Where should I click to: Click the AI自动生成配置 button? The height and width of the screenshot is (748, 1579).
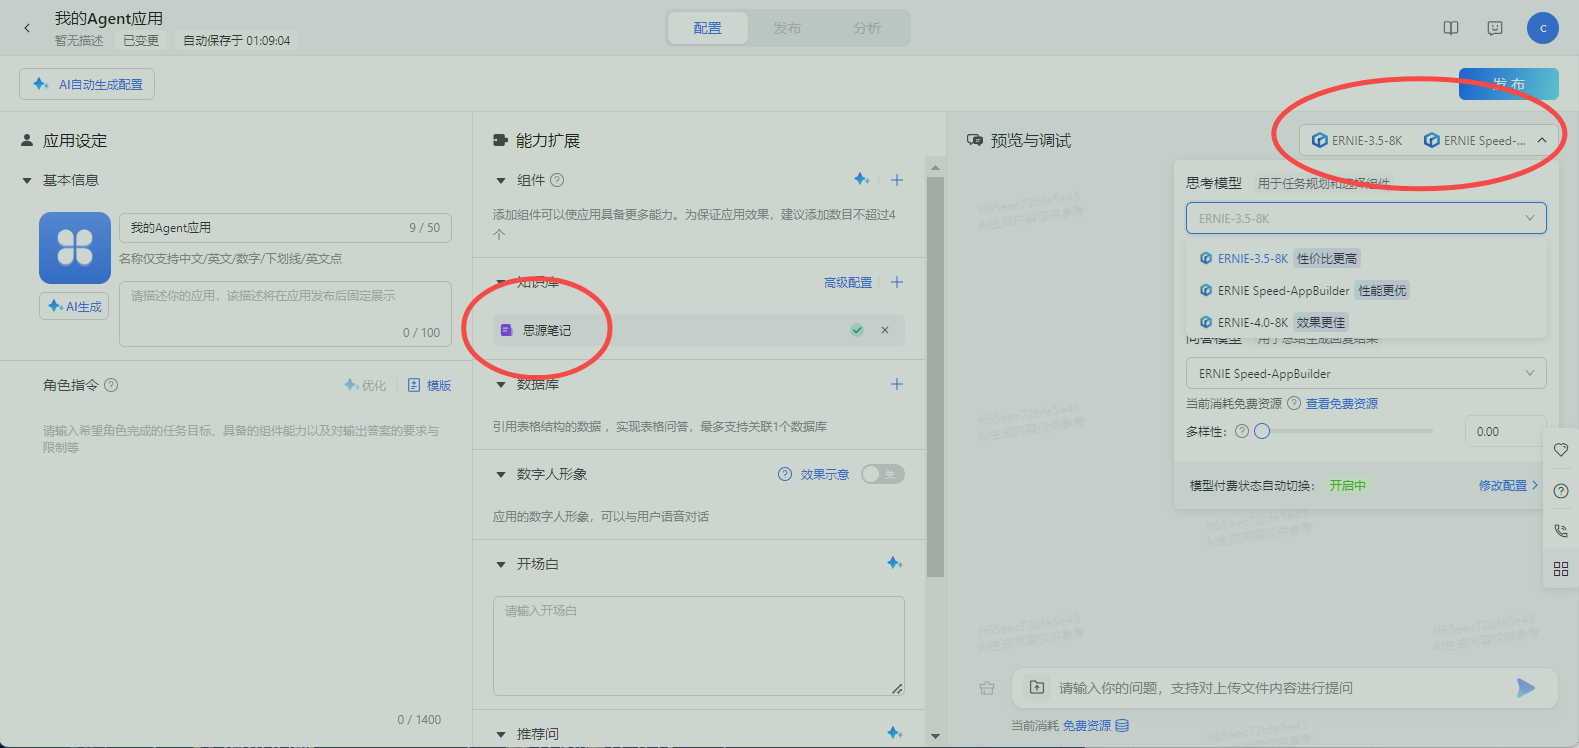87,84
